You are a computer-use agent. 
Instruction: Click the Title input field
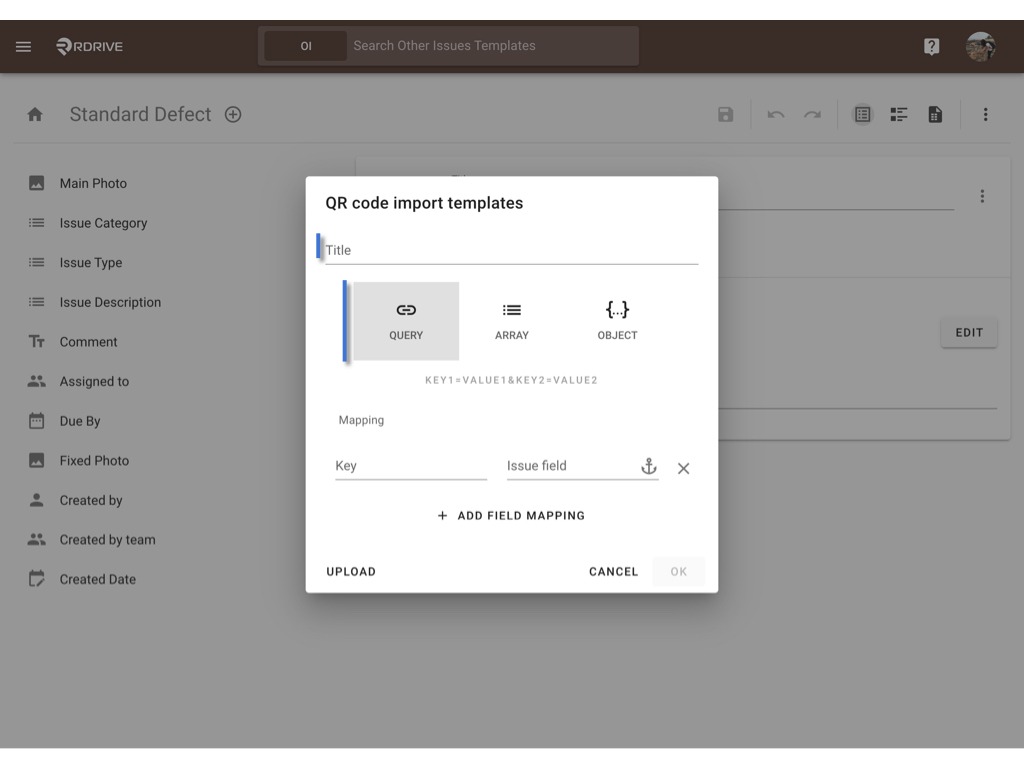pos(512,250)
